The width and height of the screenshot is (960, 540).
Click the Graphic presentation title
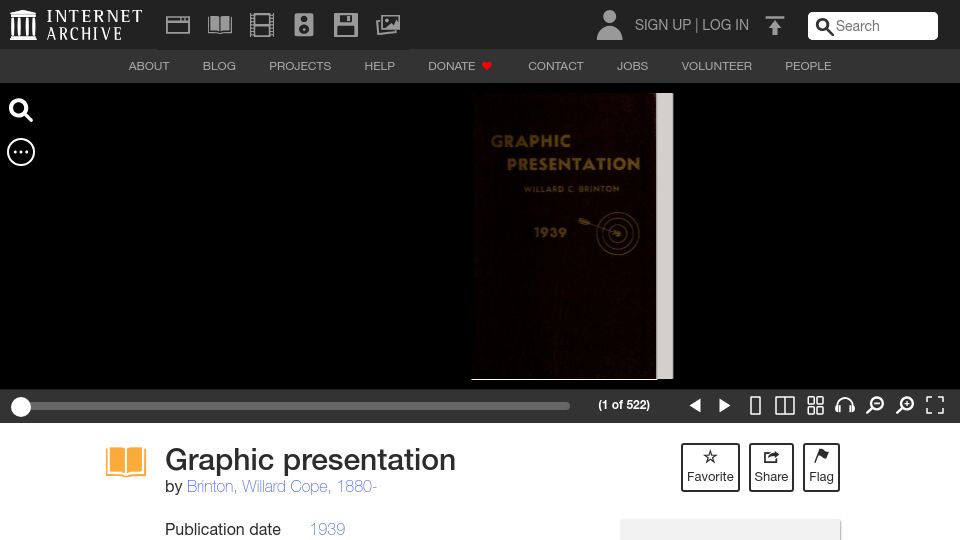point(310,460)
